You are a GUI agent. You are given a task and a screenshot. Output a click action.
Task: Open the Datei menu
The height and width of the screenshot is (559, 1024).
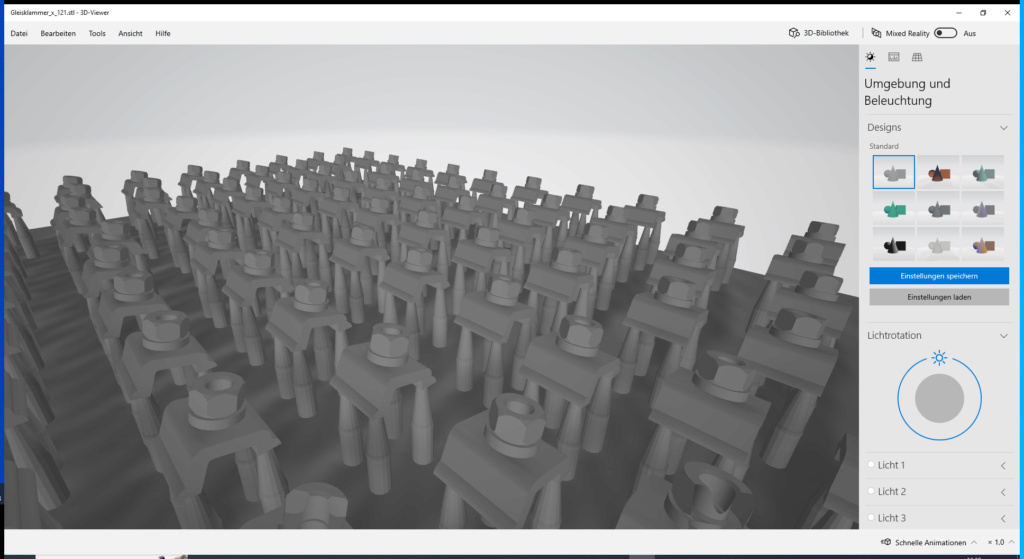coord(19,33)
